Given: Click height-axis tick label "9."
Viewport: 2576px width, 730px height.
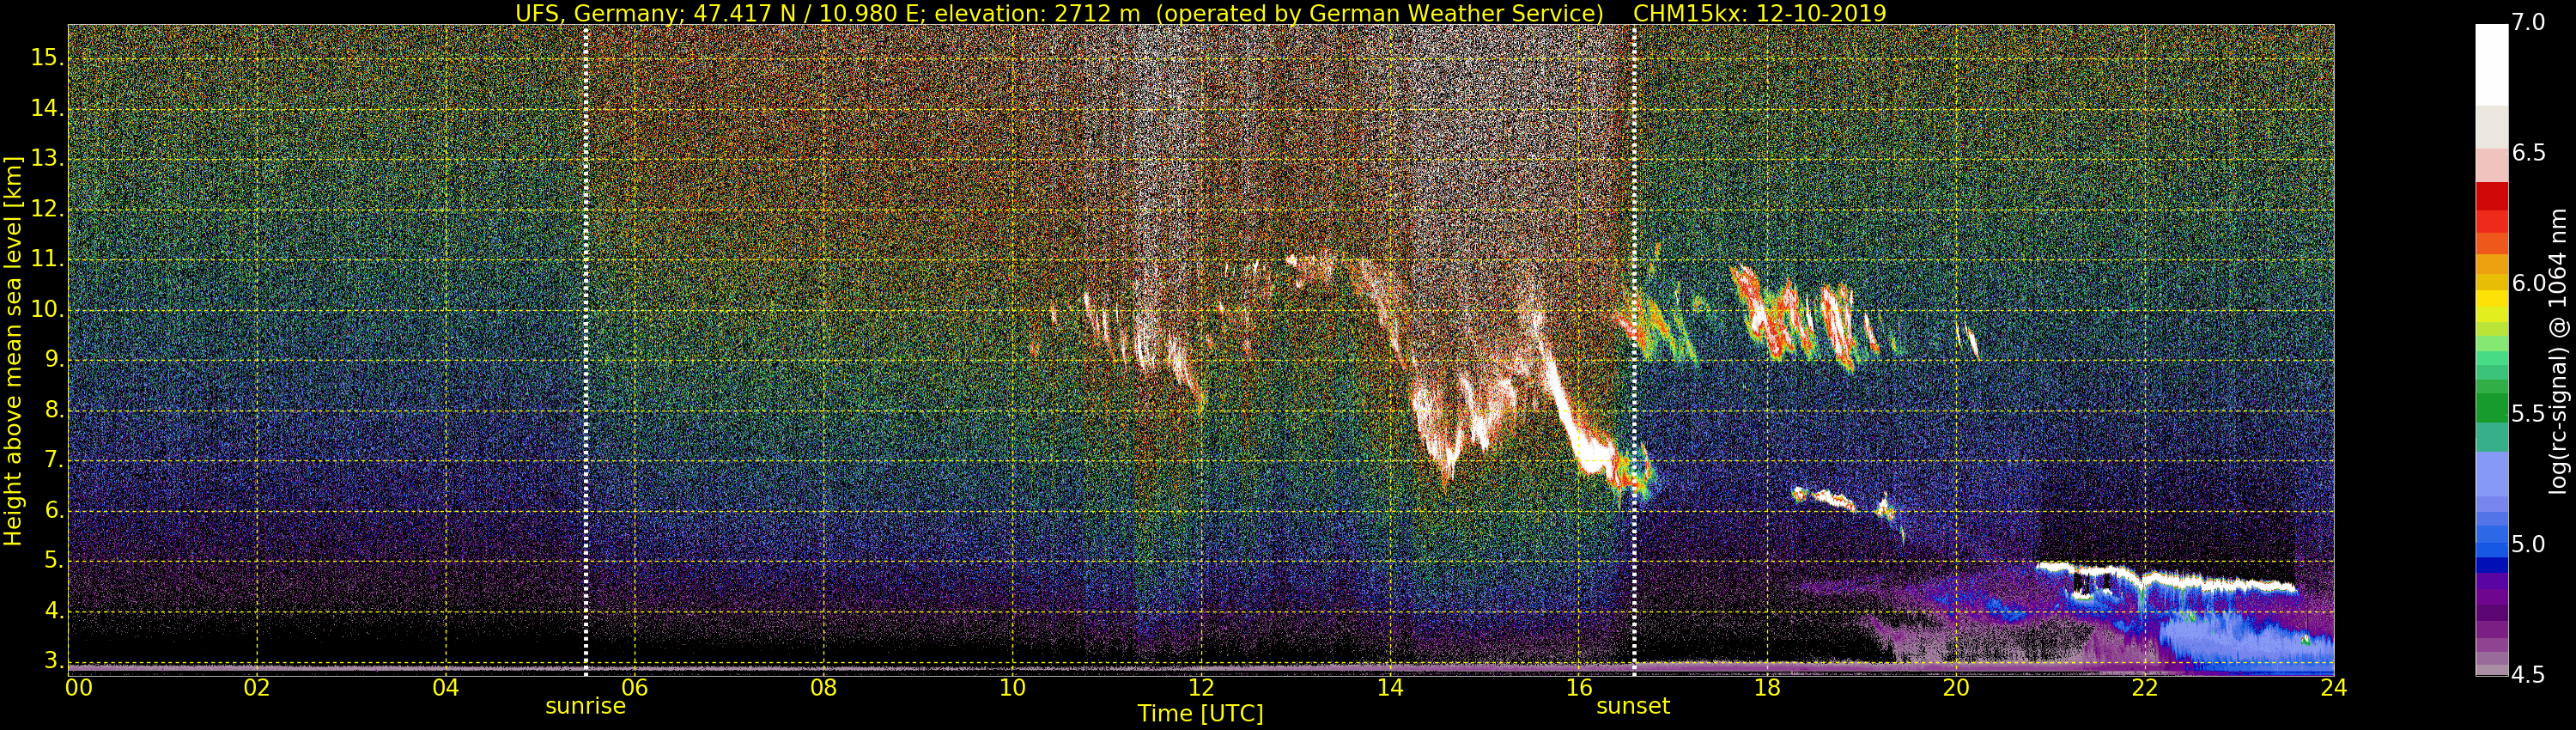Looking at the screenshot, I should 53,360.
